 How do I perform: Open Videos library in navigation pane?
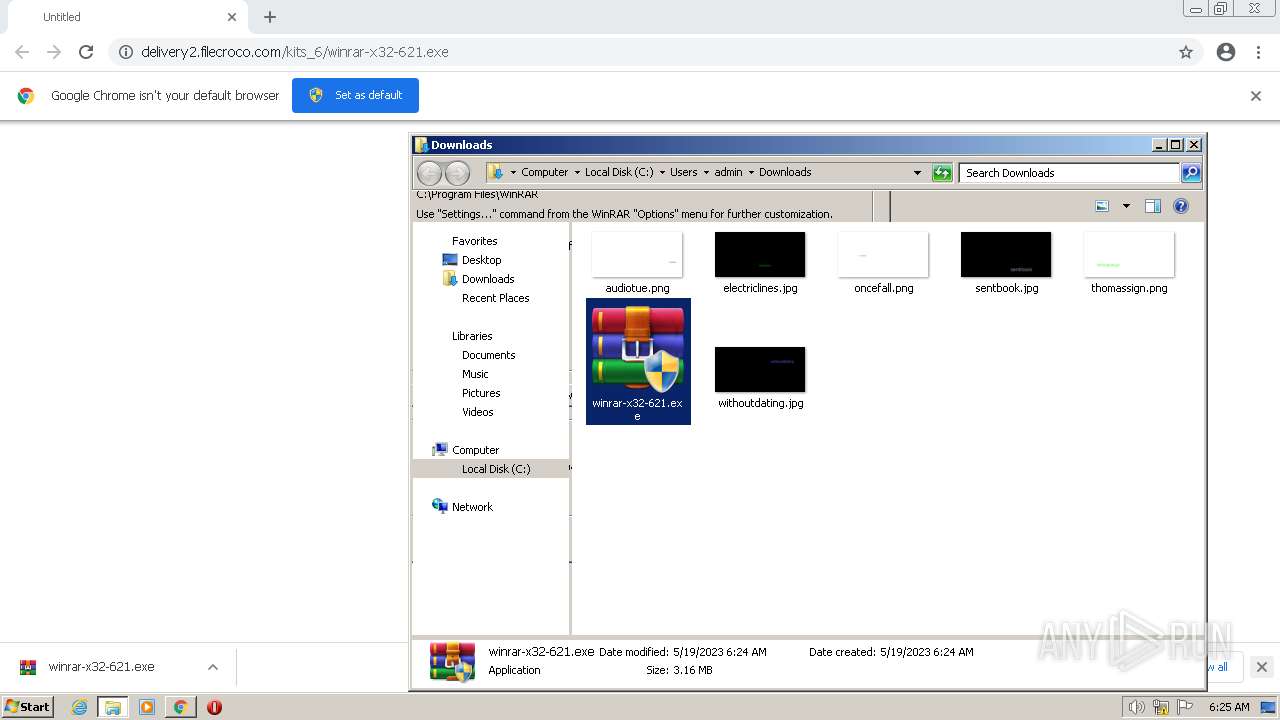[x=477, y=412]
